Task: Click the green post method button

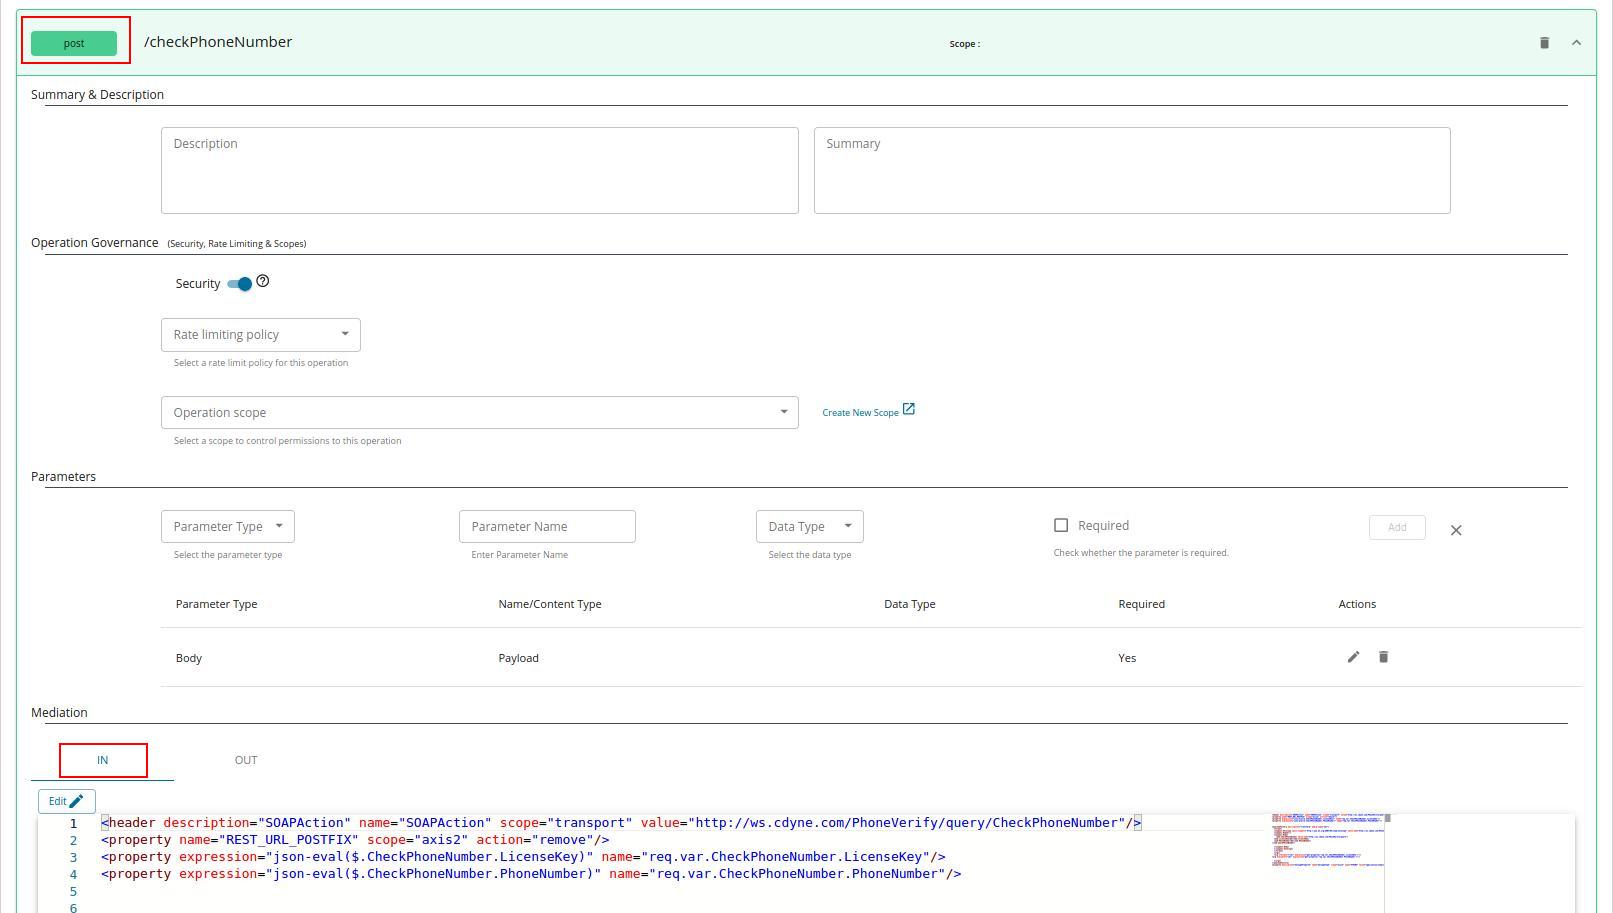Action: coord(73,42)
